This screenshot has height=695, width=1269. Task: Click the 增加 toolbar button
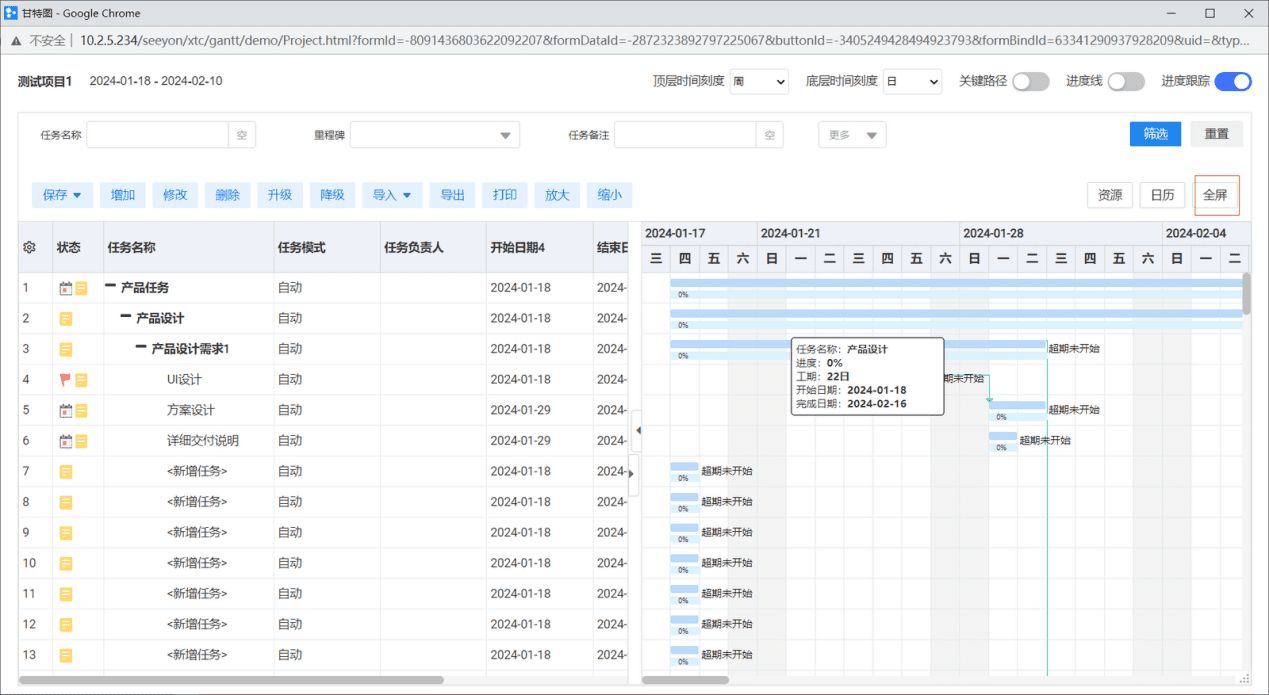pos(123,195)
